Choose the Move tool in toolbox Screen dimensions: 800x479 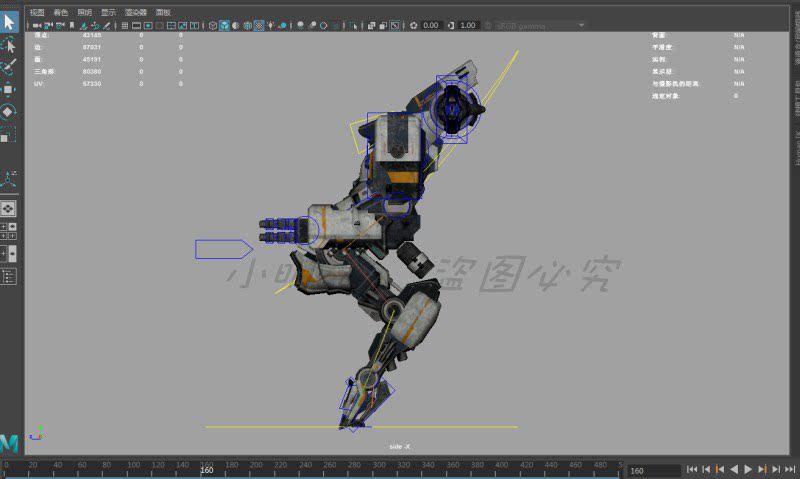click(9, 90)
